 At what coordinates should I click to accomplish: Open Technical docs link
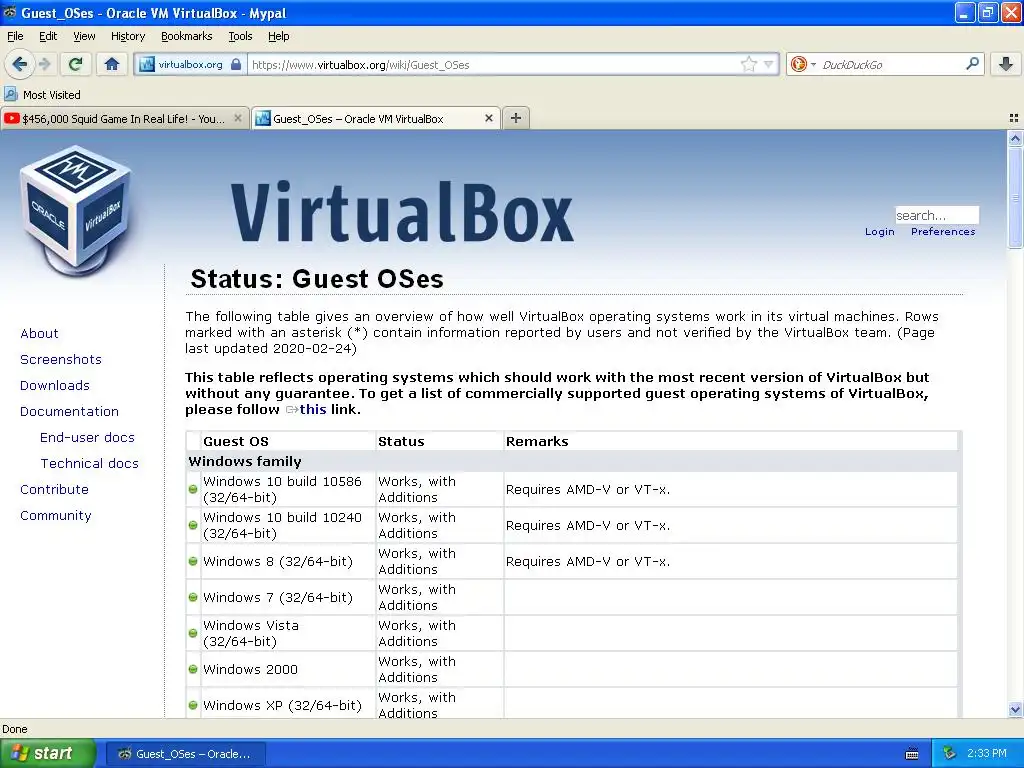[x=89, y=463]
